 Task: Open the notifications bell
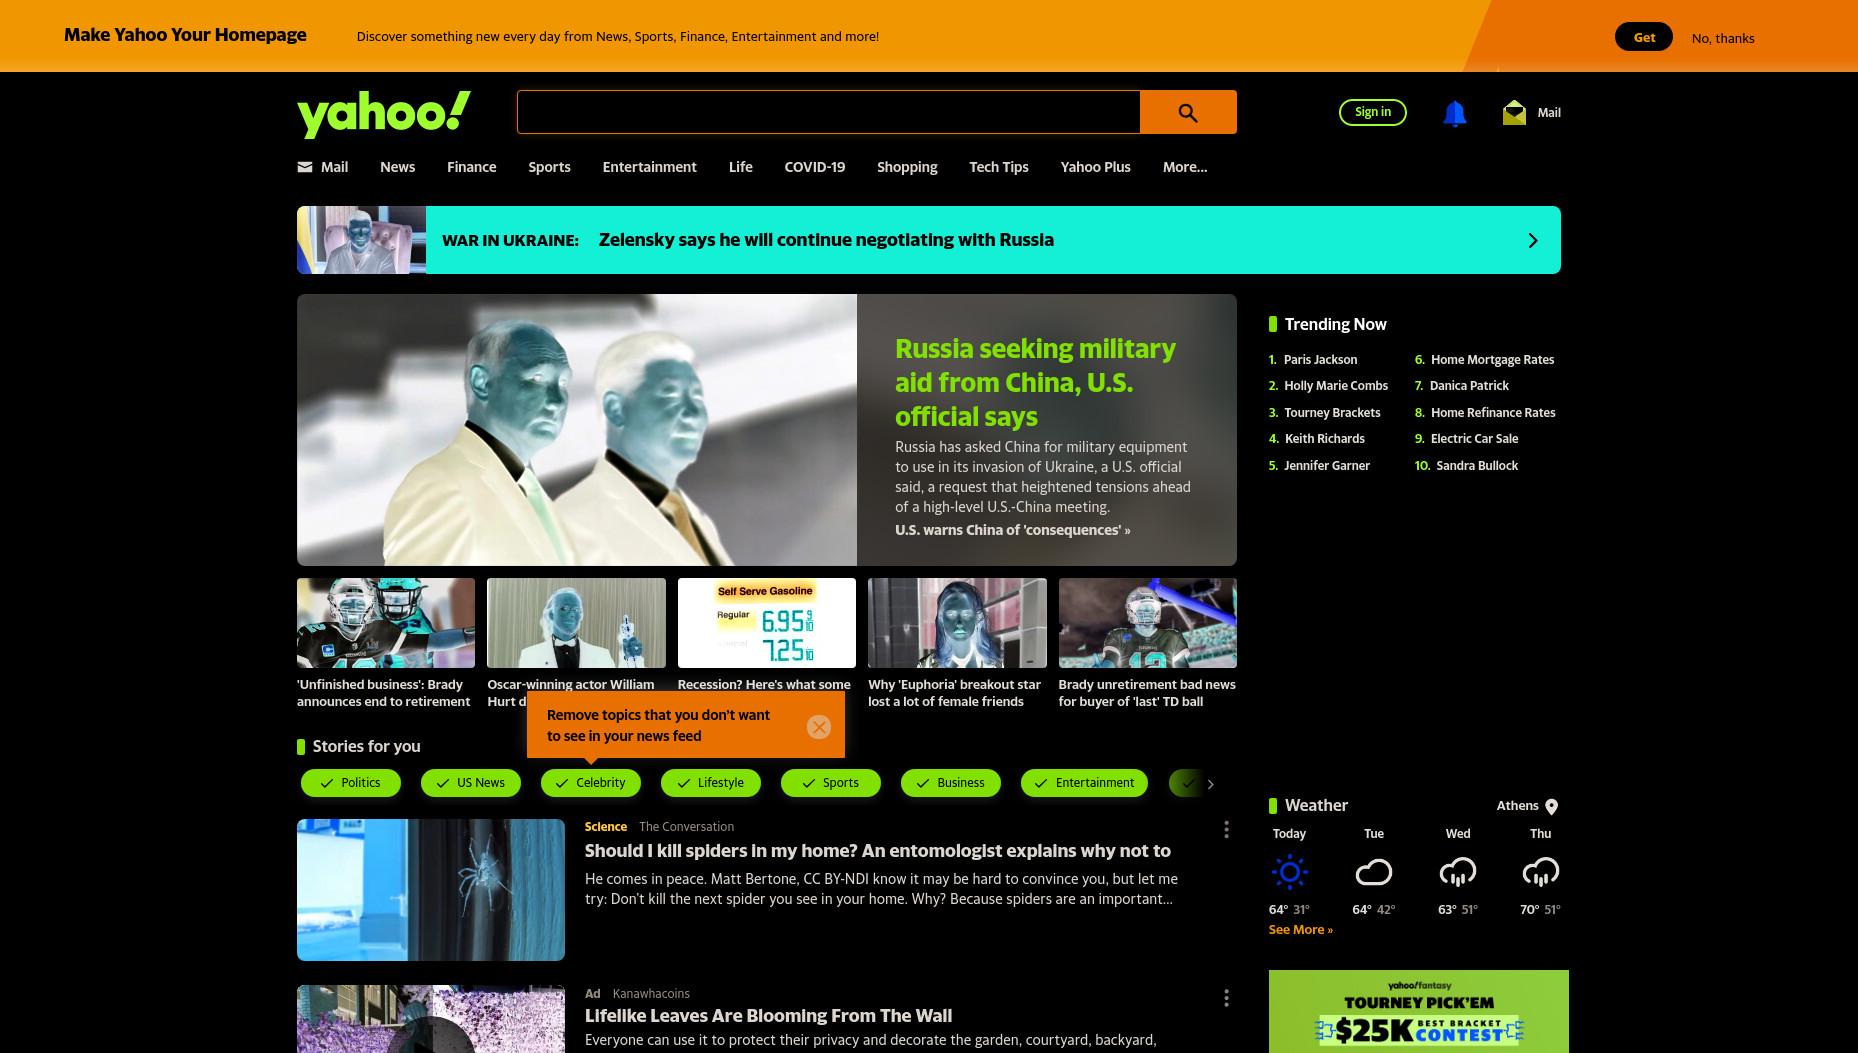coord(1455,113)
